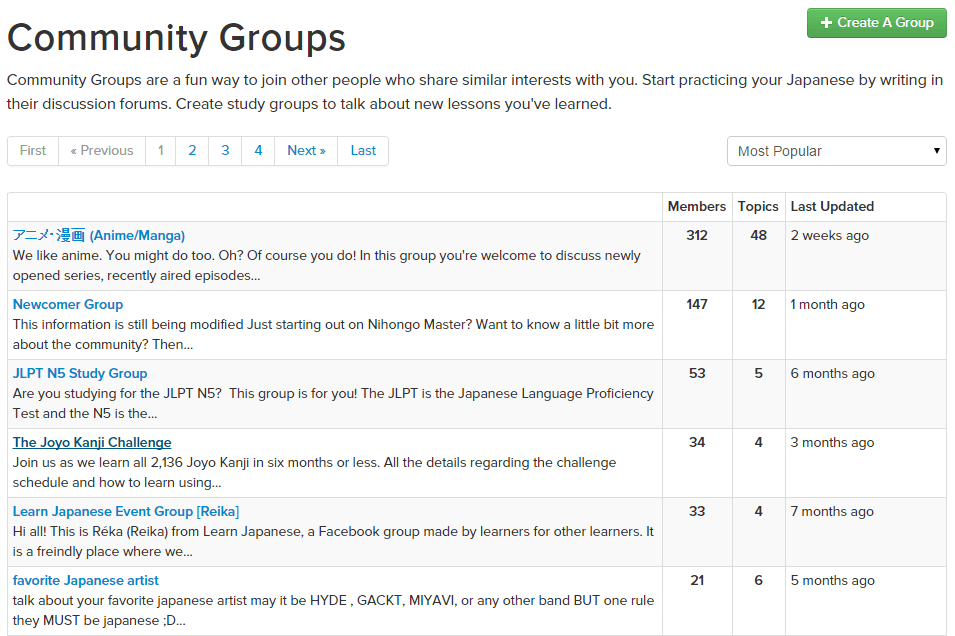
Task: Click the 21 members count
Action: click(697, 580)
